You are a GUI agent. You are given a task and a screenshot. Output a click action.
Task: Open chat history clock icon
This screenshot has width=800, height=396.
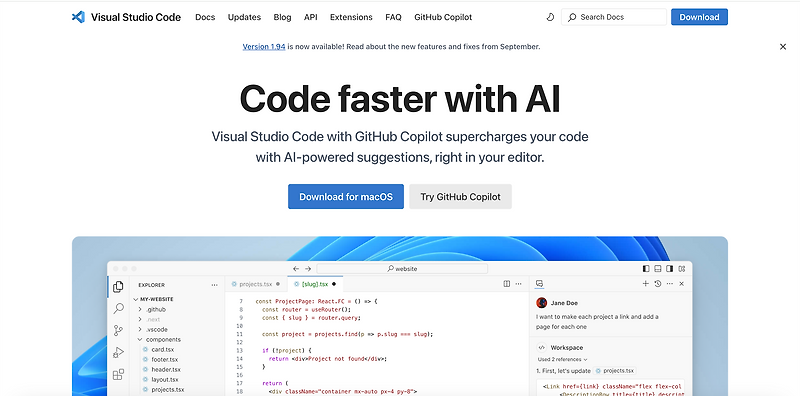click(x=658, y=284)
